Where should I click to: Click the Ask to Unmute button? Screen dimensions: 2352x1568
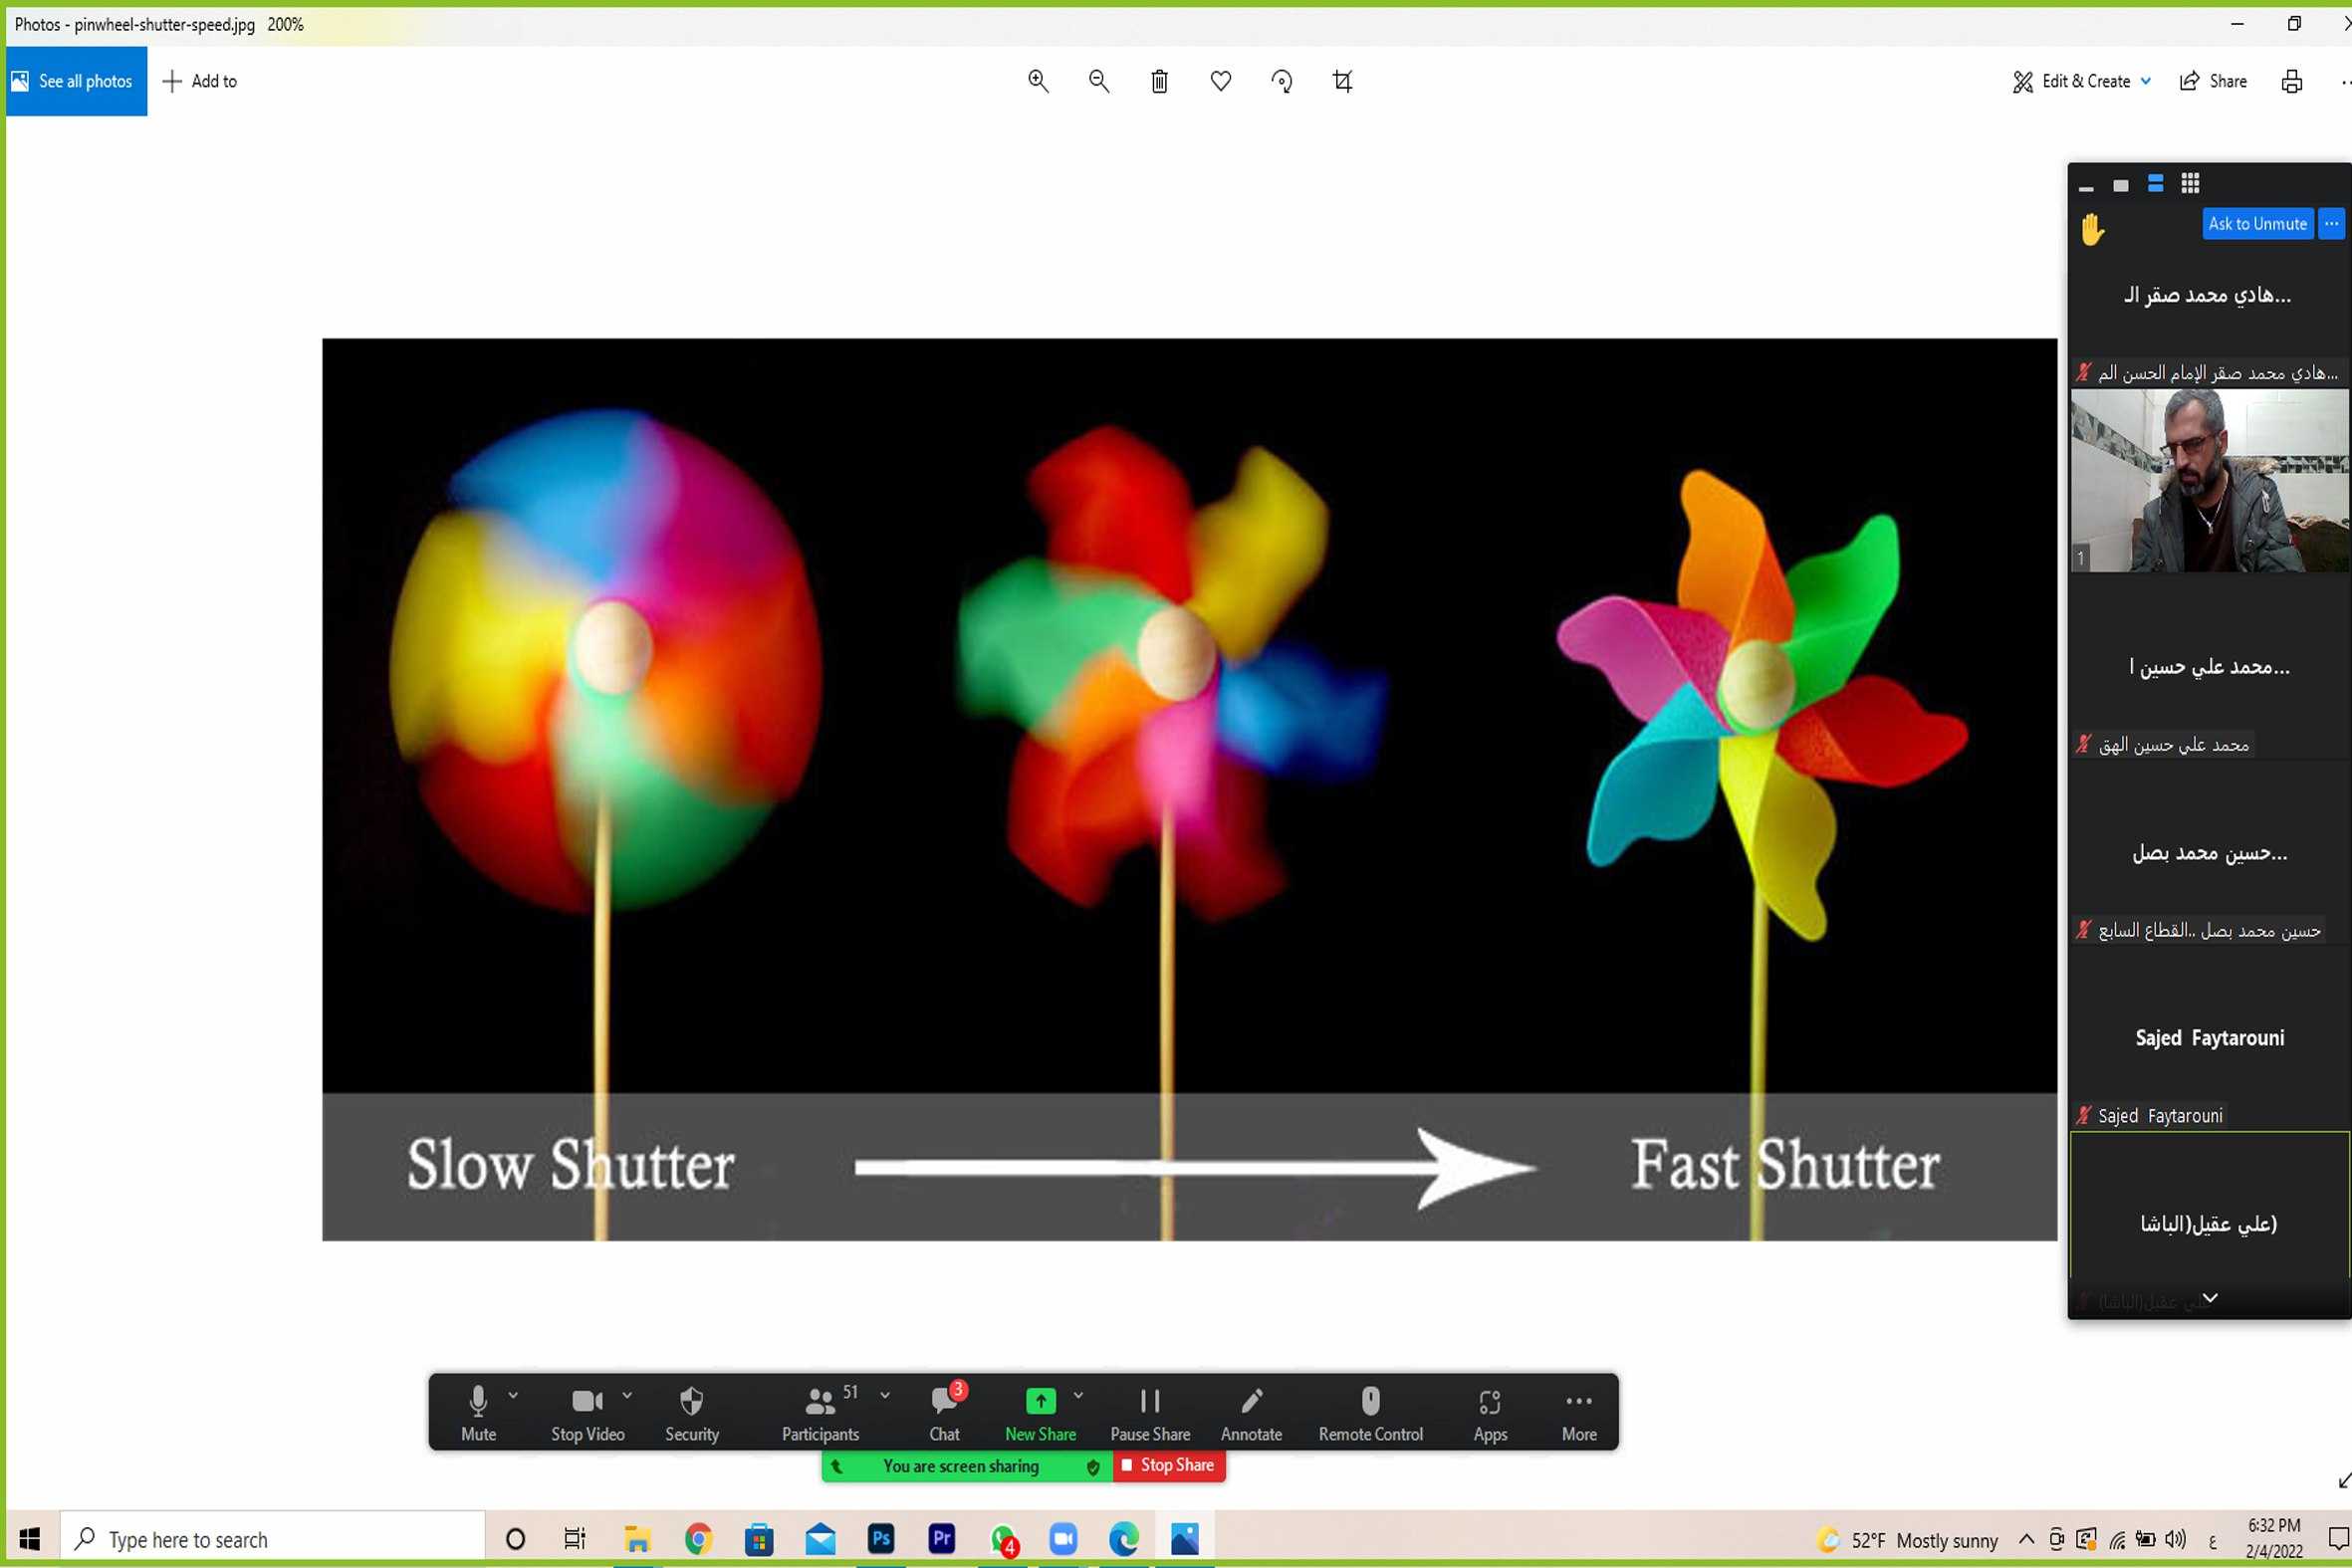coord(2257,224)
